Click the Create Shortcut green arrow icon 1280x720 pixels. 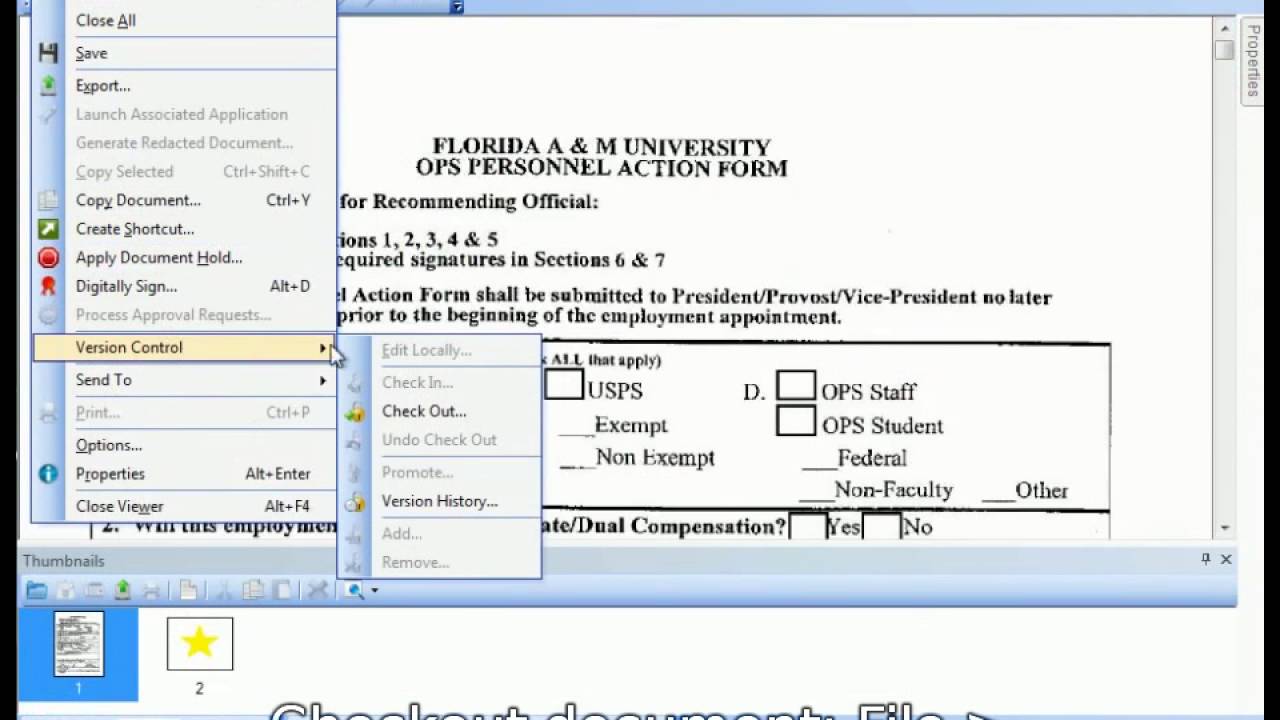click(x=48, y=229)
